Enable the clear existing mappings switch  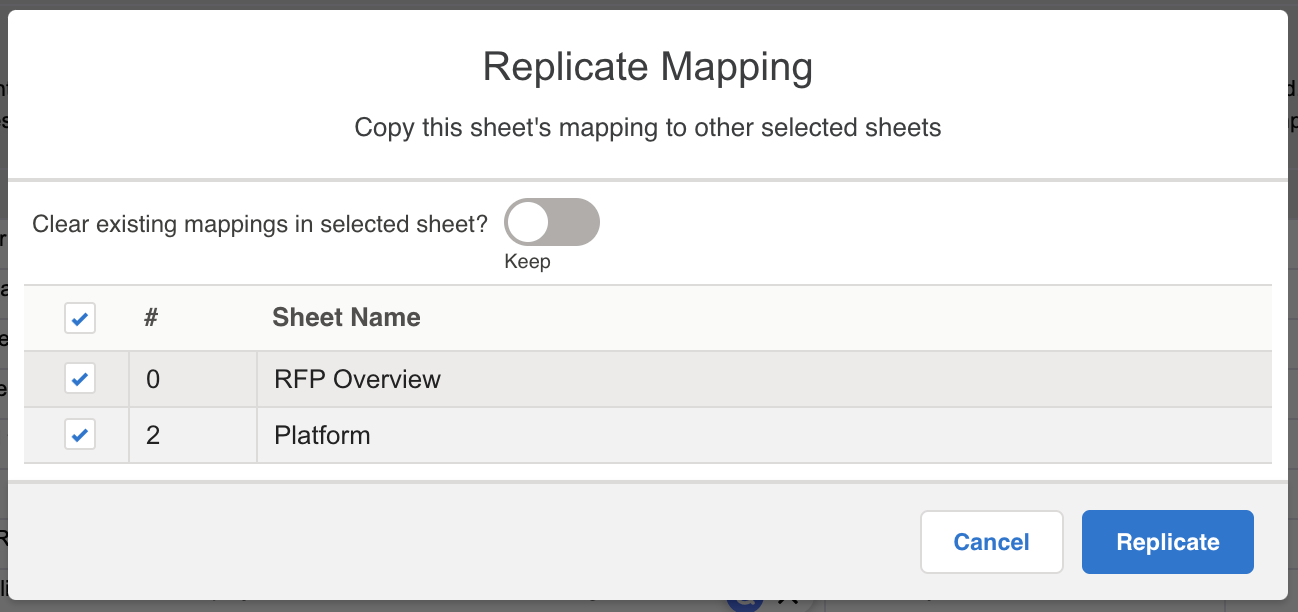(552, 222)
